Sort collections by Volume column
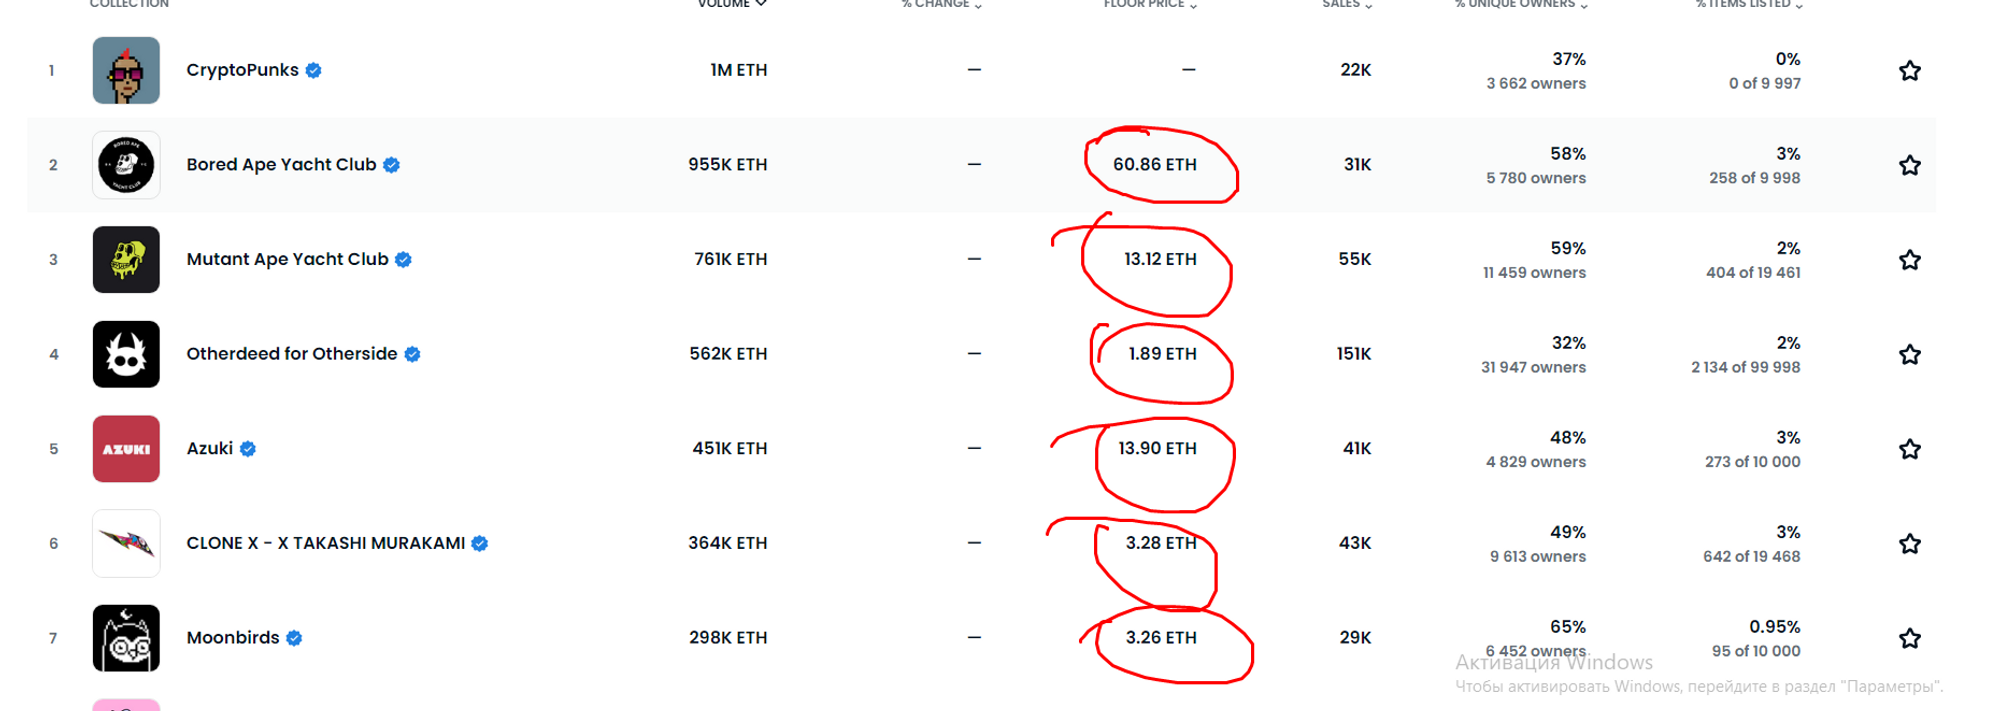Image resolution: width=2000 pixels, height=711 pixels. click(731, 4)
